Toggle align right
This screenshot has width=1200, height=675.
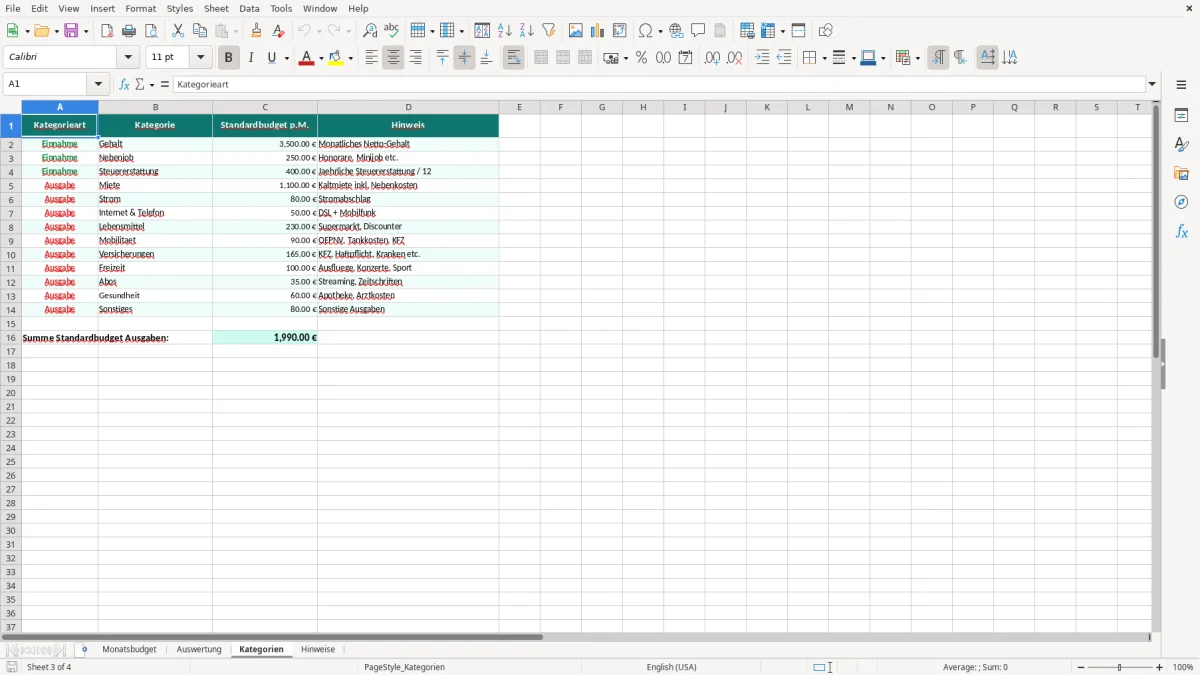[415, 58]
